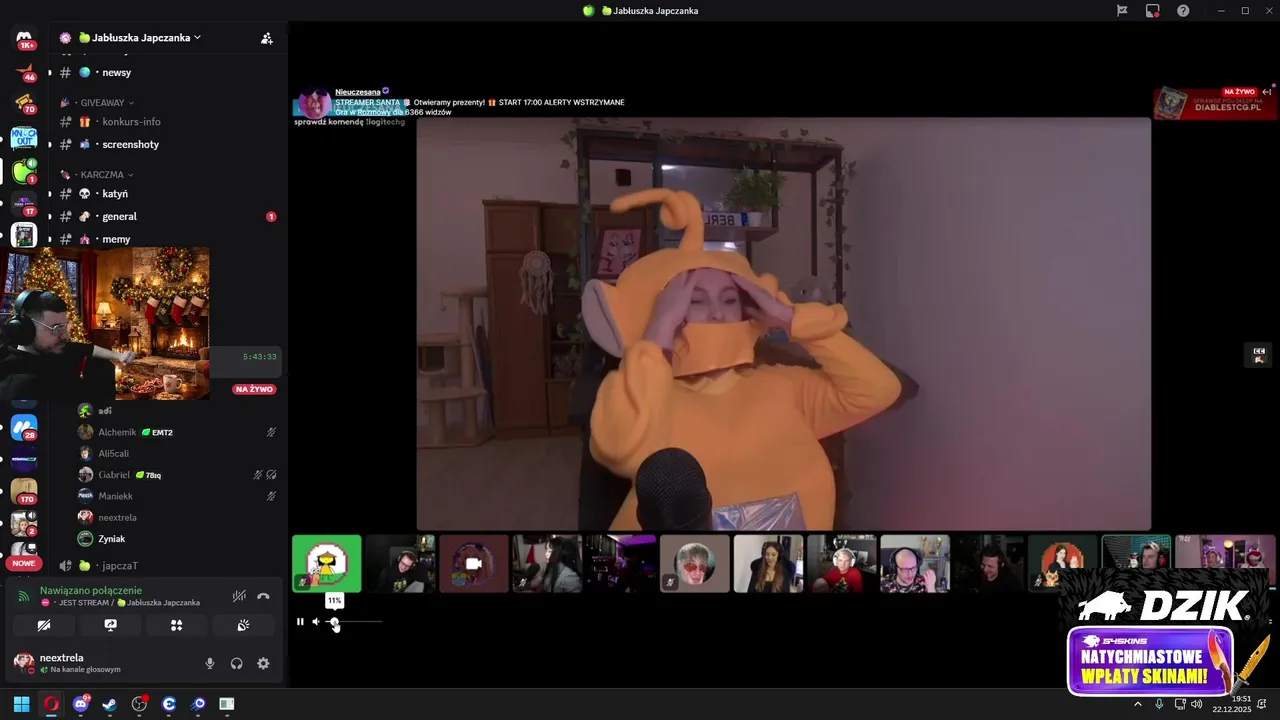Select the participant tile with camera icon

[x=474, y=563]
